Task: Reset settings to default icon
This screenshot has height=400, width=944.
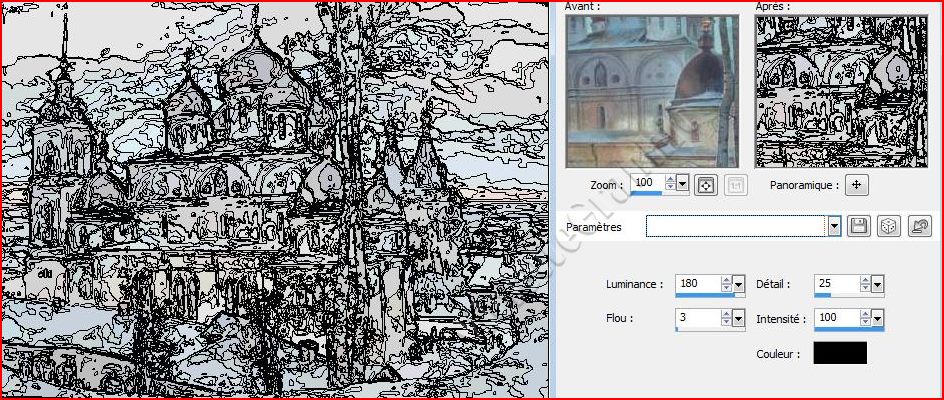Action: coord(919,227)
